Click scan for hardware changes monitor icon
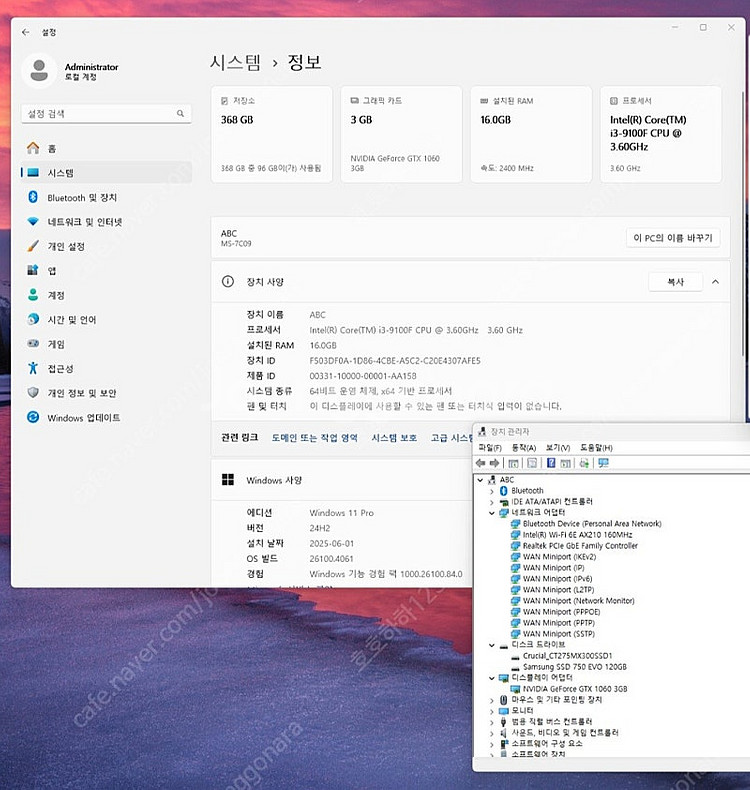Screen dimensions: 750x790 pyautogui.click(x=603, y=463)
